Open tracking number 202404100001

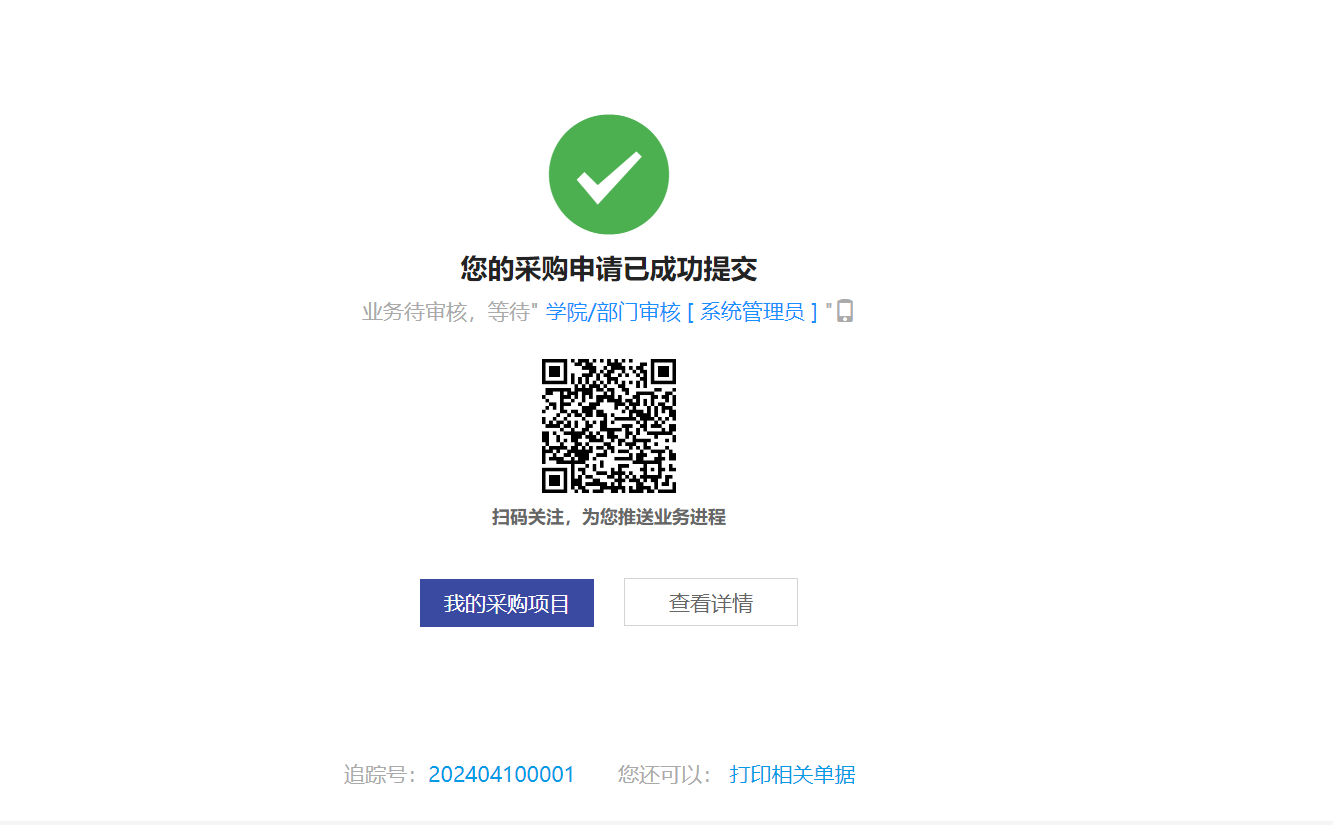point(502,775)
